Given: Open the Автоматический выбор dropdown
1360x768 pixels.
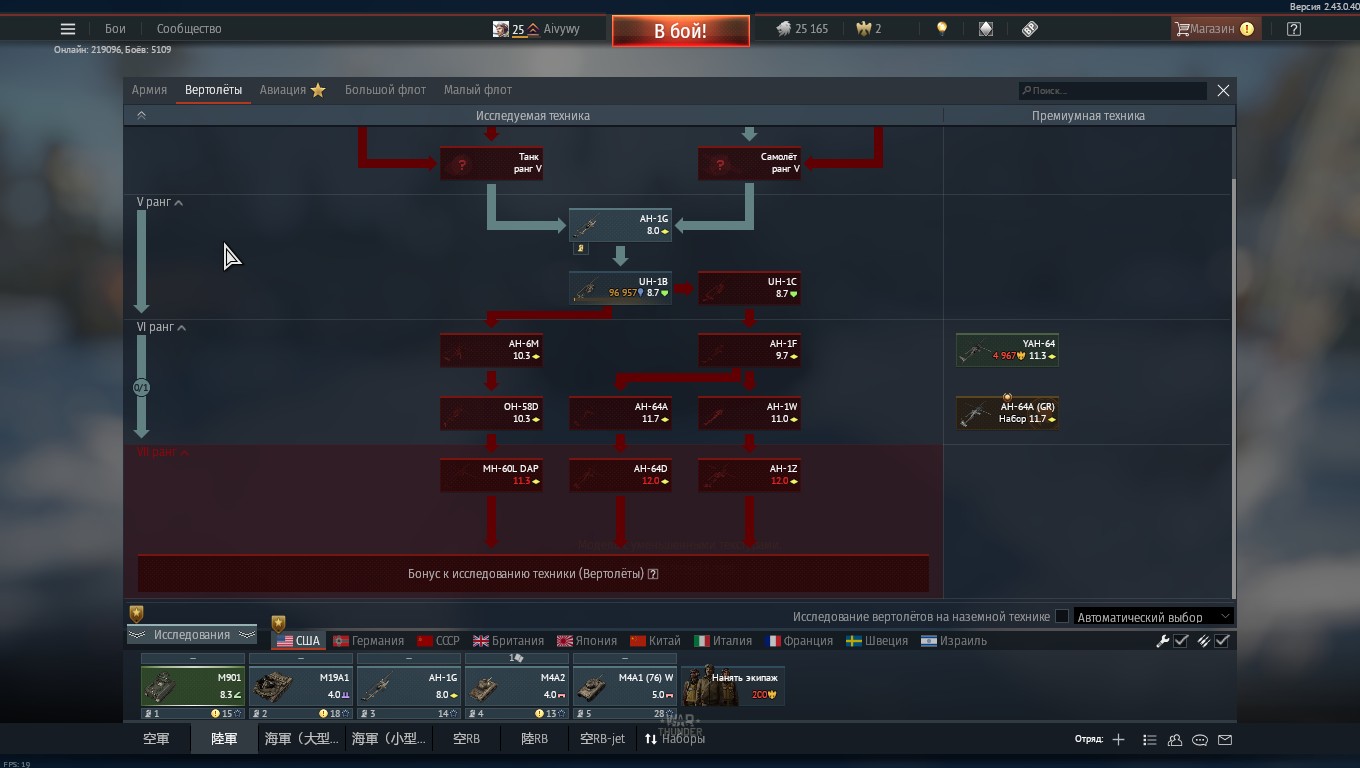Looking at the screenshot, I should [x=1153, y=617].
